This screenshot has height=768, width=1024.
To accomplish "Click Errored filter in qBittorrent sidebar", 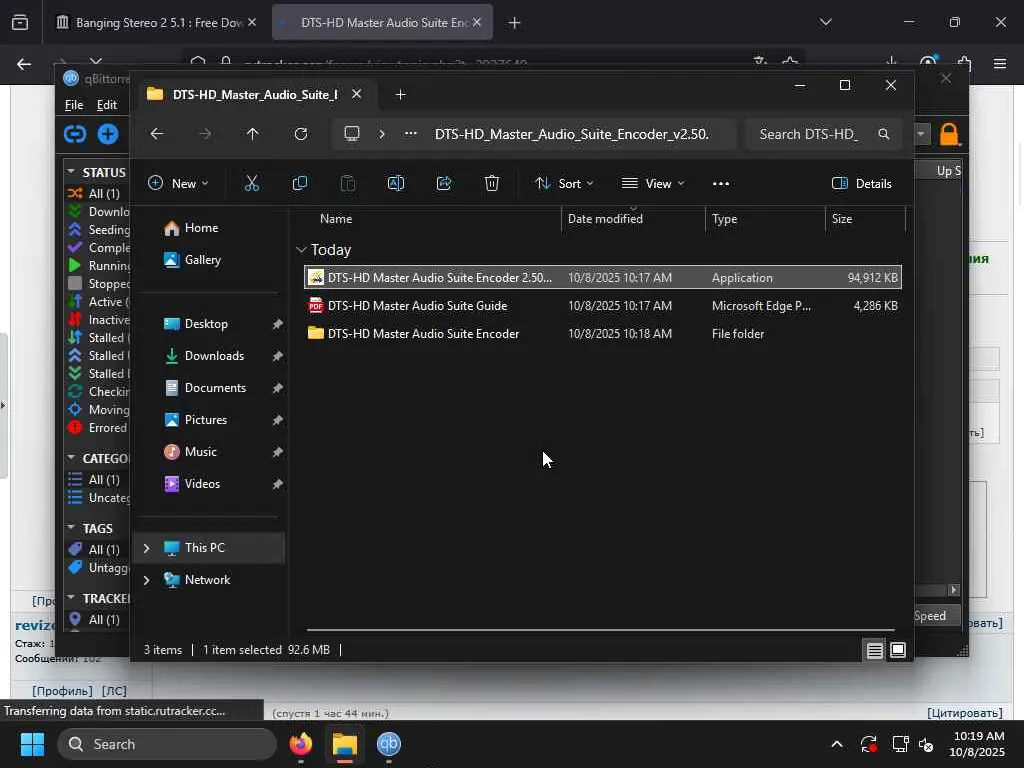I will pyautogui.click(x=98, y=428).
